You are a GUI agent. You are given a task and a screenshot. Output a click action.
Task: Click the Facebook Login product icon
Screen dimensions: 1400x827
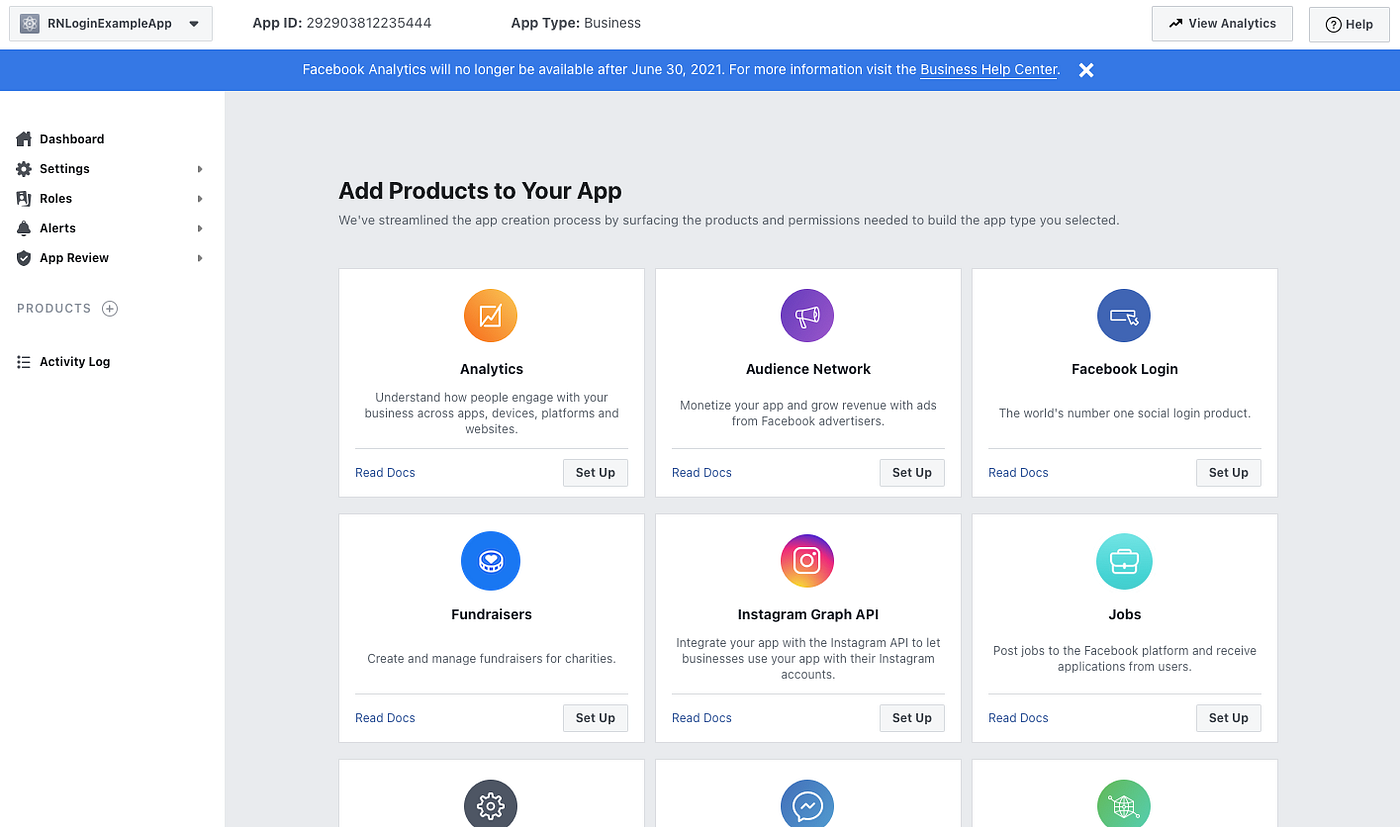coord(1124,316)
